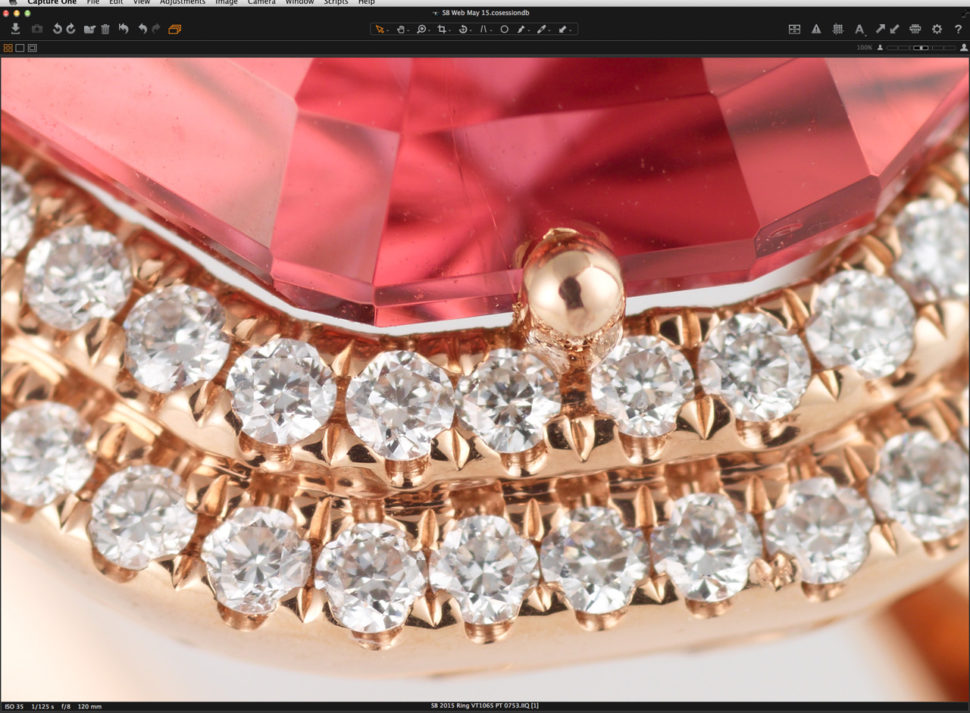Activate the Loupe zoom tool
Image resolution: width=970 pixels, height=713 pixels.
click(422, 30)
